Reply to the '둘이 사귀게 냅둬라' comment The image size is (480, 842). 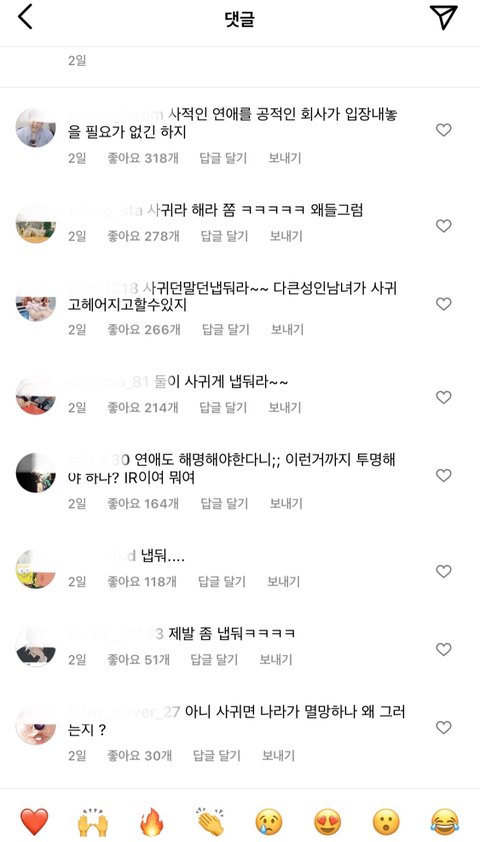(223, 407)
